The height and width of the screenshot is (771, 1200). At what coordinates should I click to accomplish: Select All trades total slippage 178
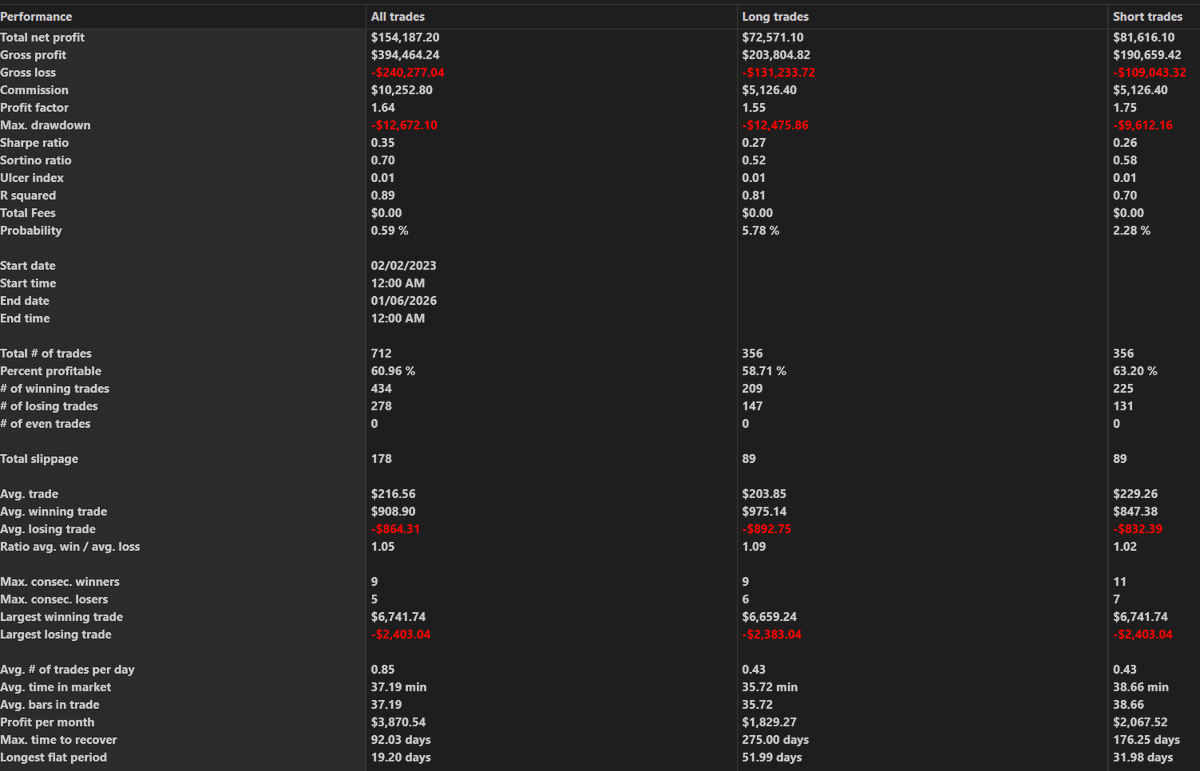click(x=381, y=458)
